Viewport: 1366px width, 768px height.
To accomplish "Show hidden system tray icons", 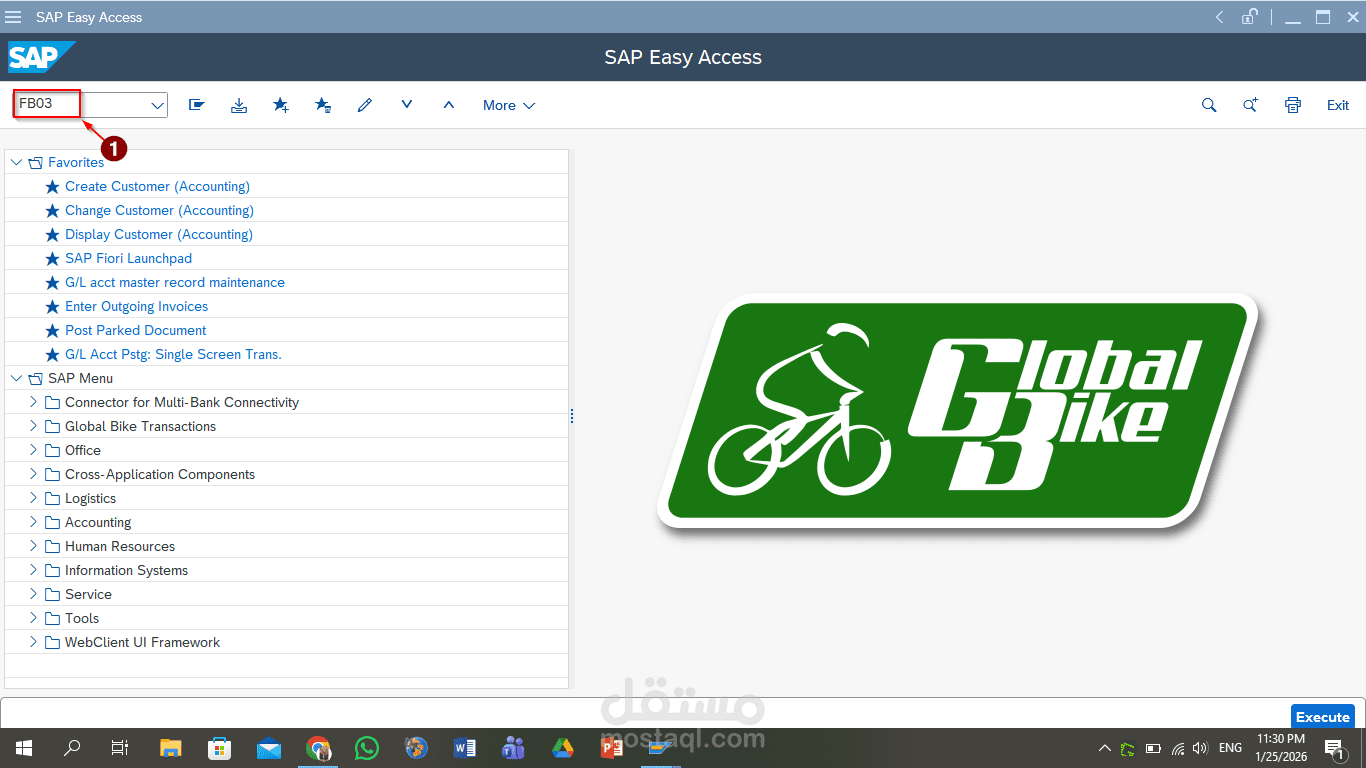I will tap(1104, 748).
